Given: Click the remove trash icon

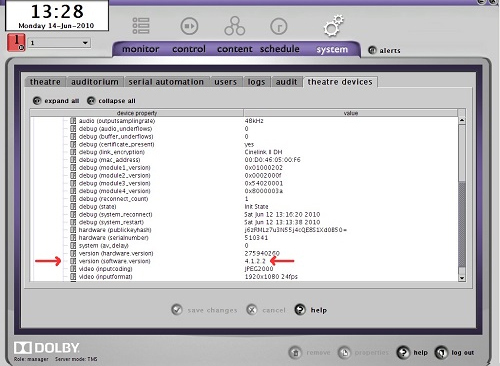Looking at the screenshot, I should [295, 352].
